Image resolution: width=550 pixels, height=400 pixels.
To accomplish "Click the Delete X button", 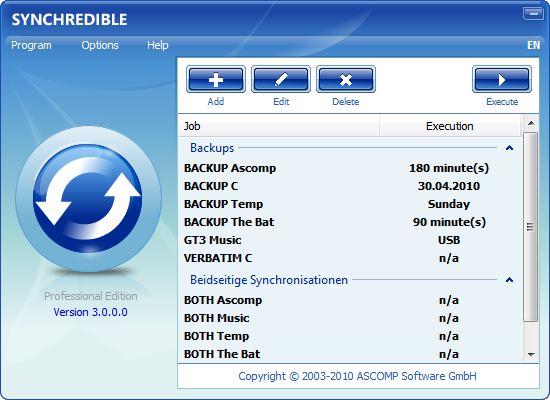I will coord(346,79).
